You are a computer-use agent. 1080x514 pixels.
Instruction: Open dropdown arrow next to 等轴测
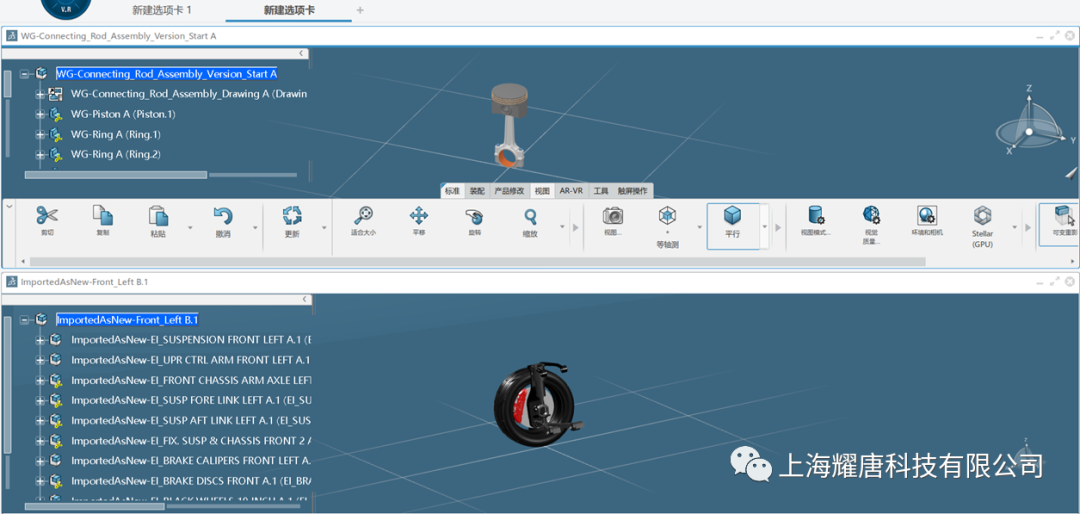699,227
